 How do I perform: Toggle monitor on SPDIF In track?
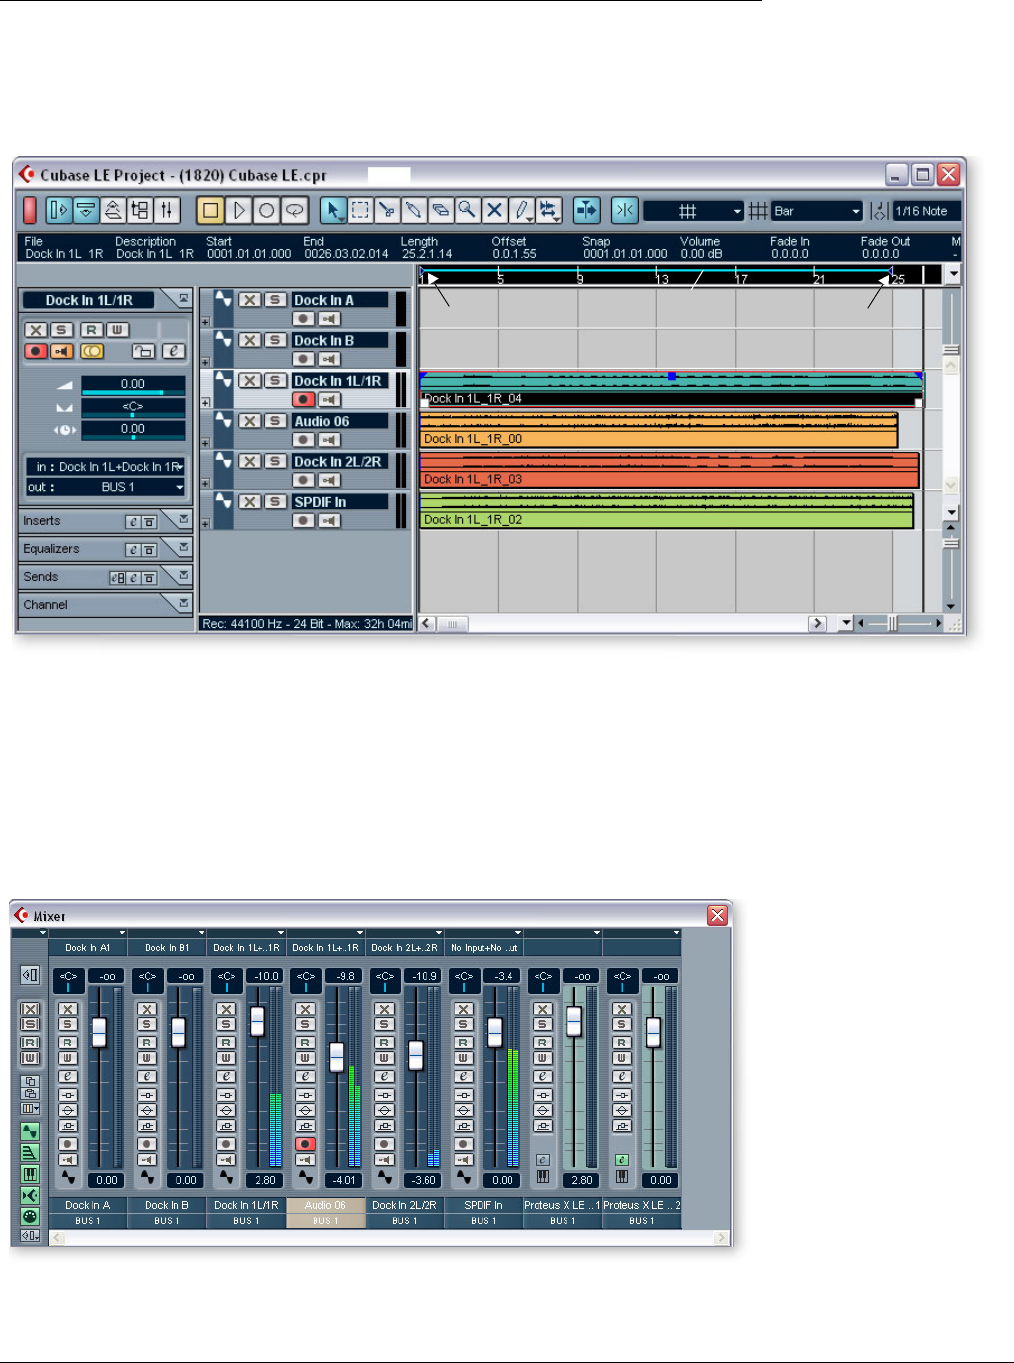[x=329, y=521]
